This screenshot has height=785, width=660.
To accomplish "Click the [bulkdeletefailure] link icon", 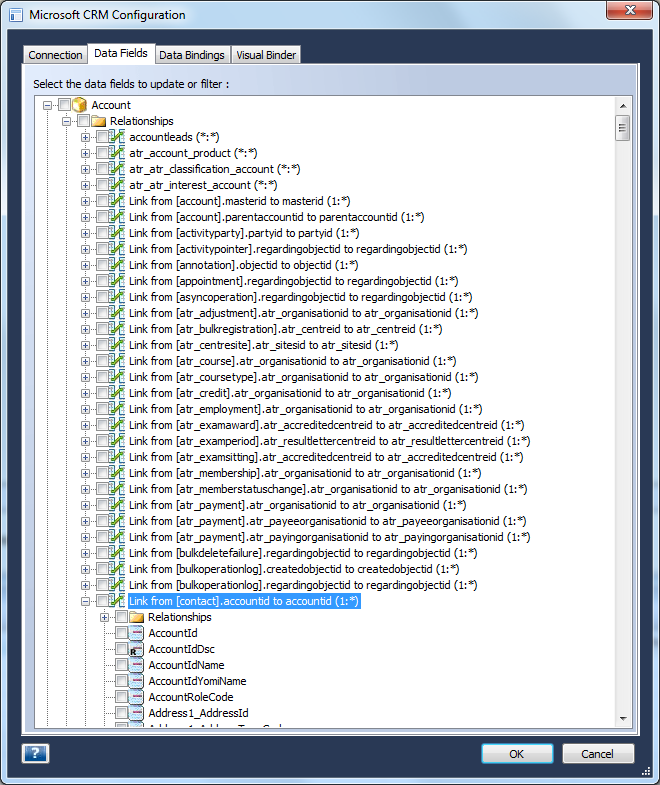I will (118, 553).
